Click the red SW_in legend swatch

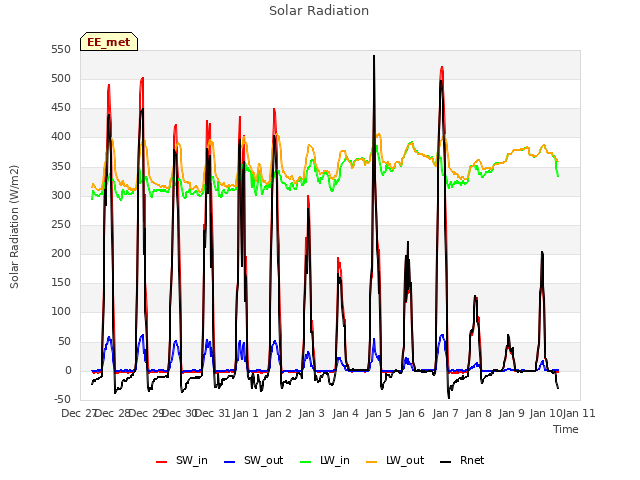162,462
